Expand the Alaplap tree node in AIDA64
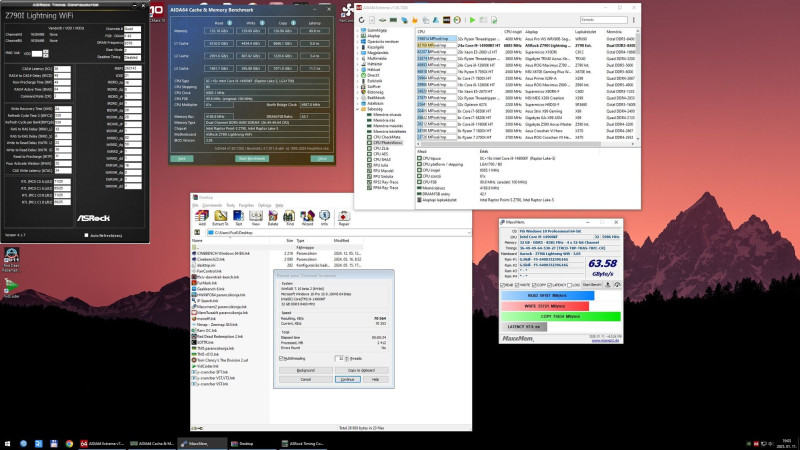This screenshot has width=800, height=450. 358,36
